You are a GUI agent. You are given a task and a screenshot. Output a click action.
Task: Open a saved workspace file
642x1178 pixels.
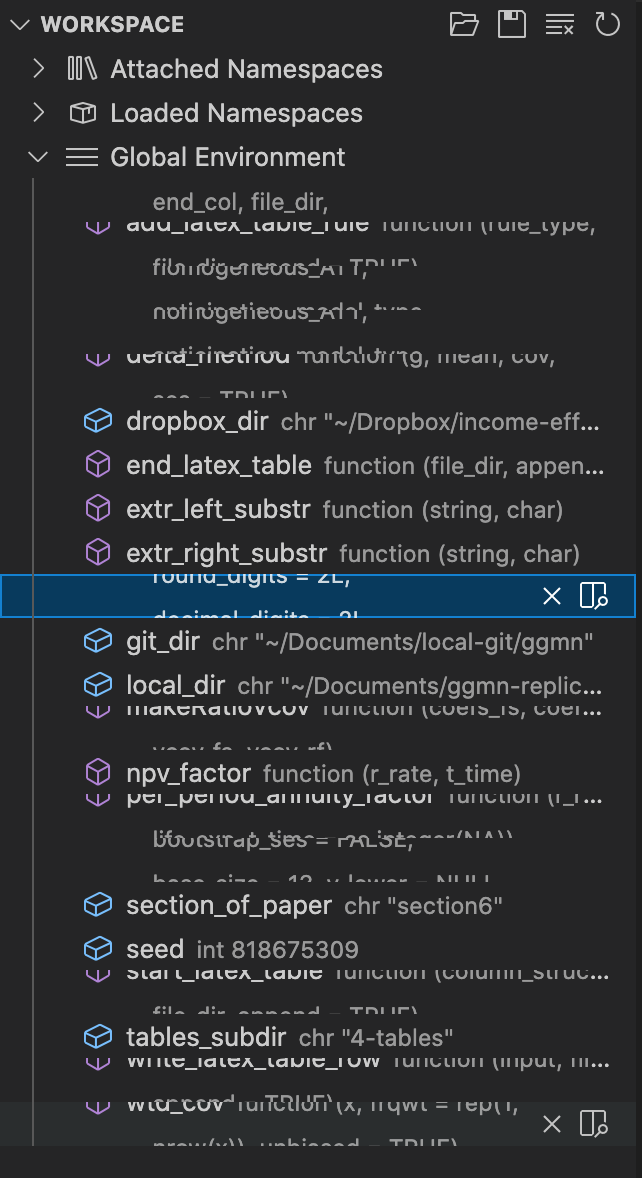(463, 24)
